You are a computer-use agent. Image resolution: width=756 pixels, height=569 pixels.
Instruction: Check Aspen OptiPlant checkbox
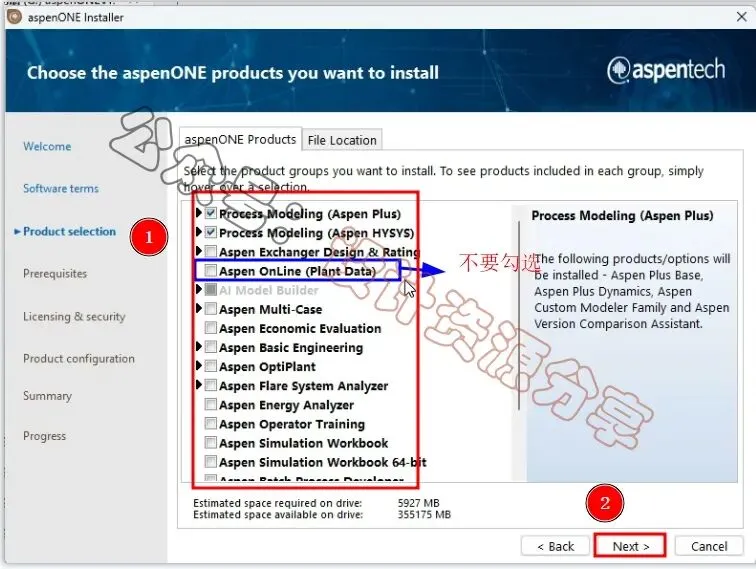(210, 366)
